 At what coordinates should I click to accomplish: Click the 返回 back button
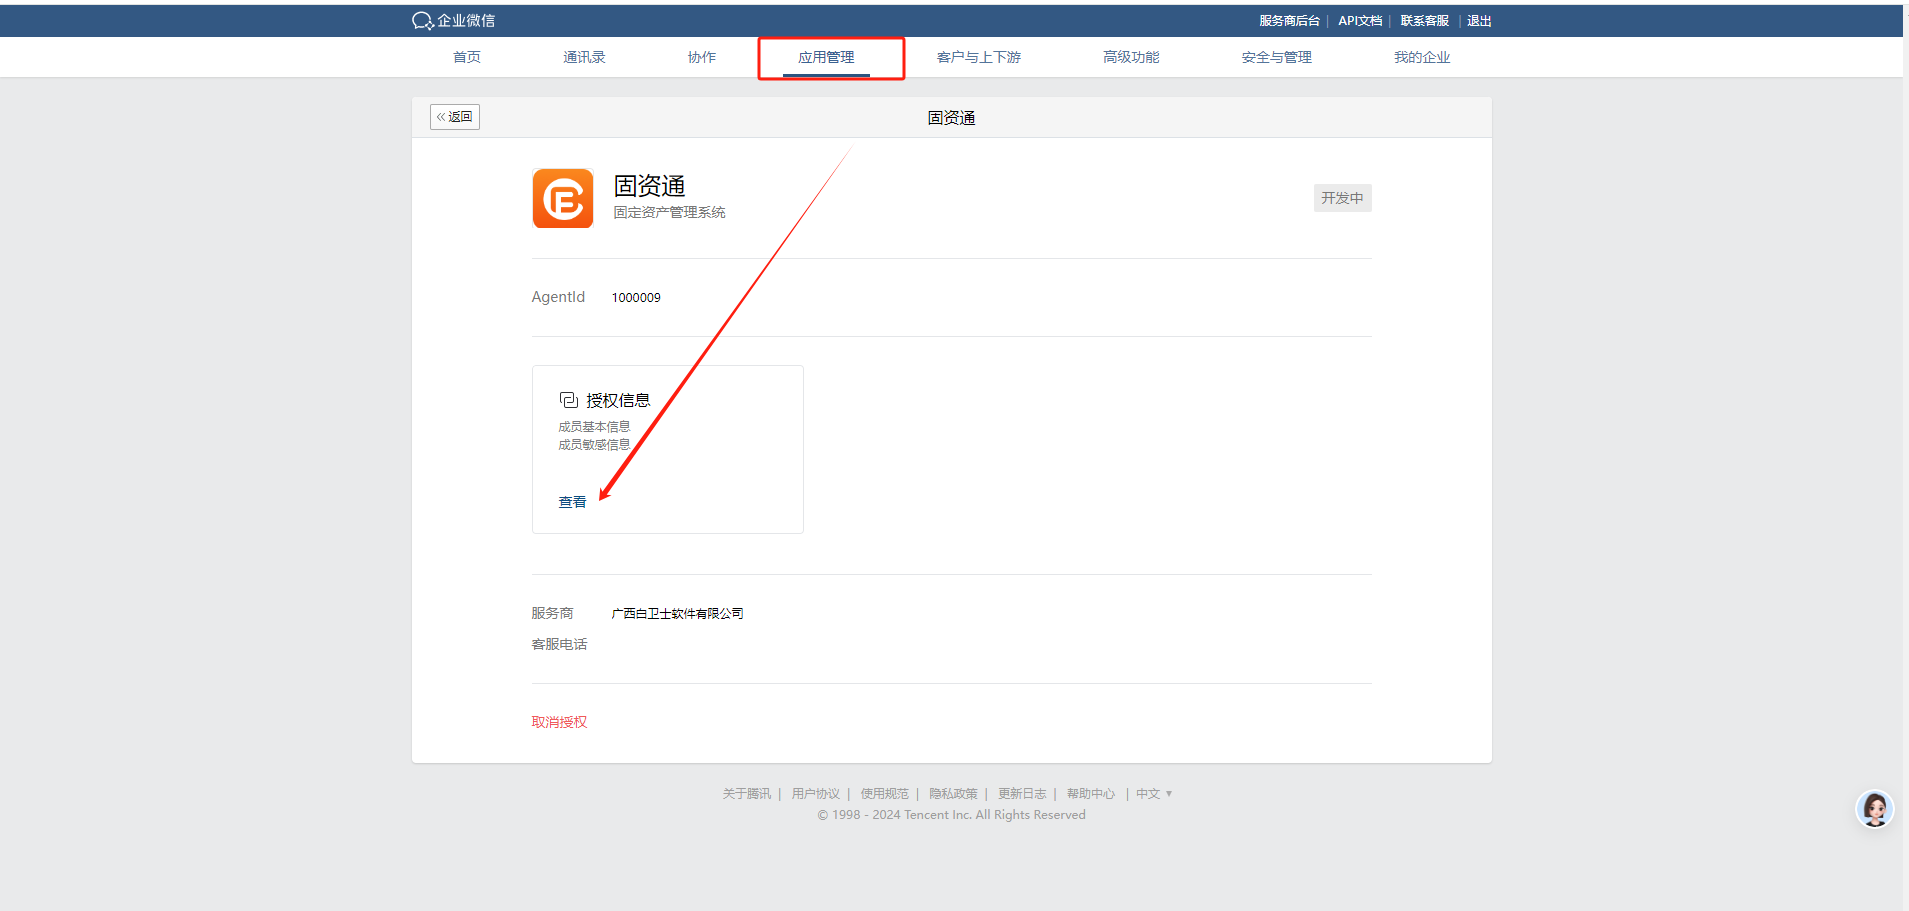tap(455, 117)
